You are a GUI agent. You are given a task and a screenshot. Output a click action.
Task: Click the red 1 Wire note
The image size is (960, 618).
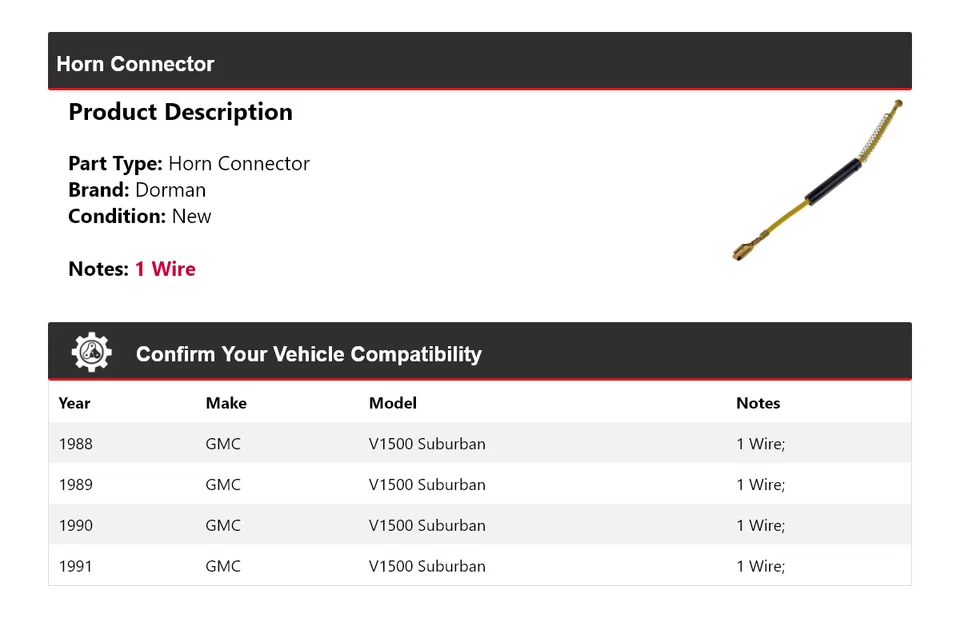coord(165,269)
